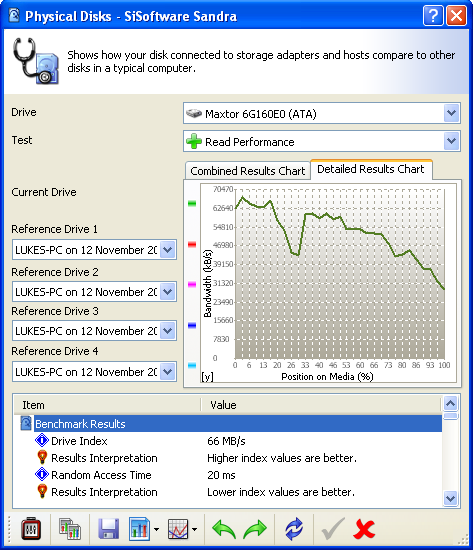Switch to Combined Results Chart tab
The image size is (473, 550).
(x=248, y=171)
